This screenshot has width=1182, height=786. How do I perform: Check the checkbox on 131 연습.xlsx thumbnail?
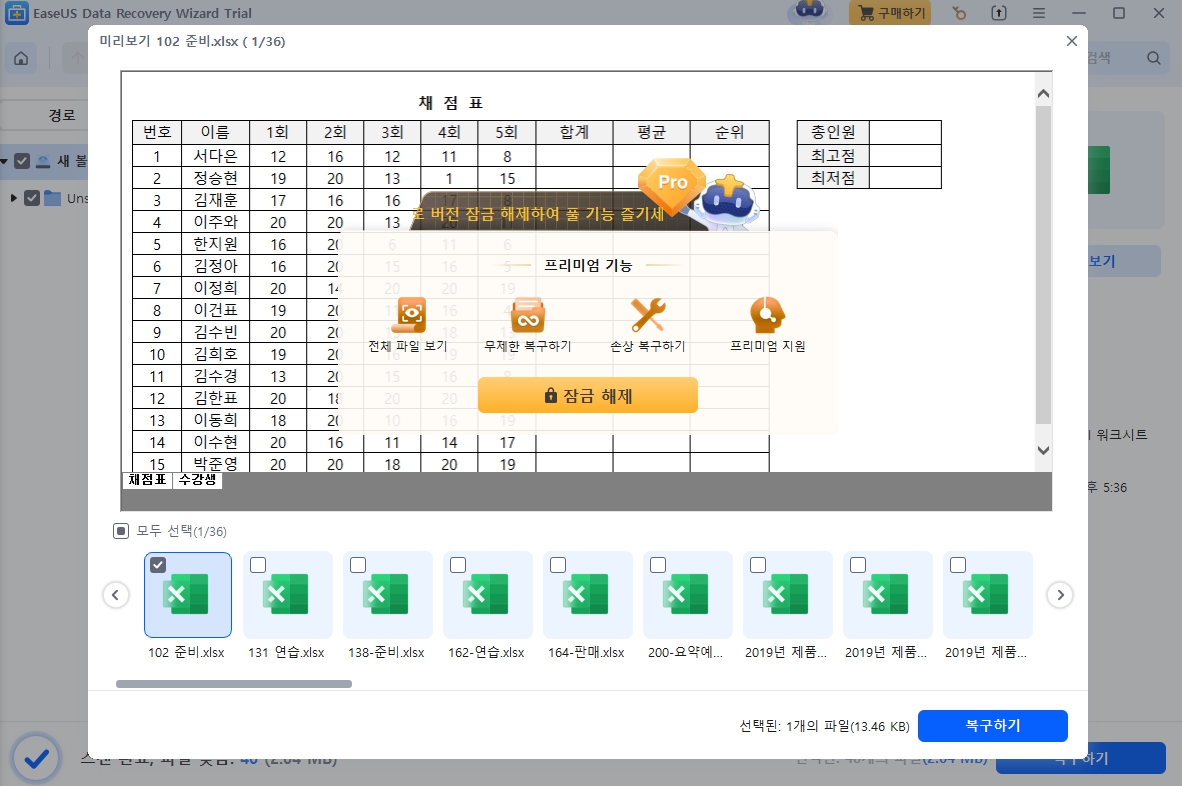point(257,565)
